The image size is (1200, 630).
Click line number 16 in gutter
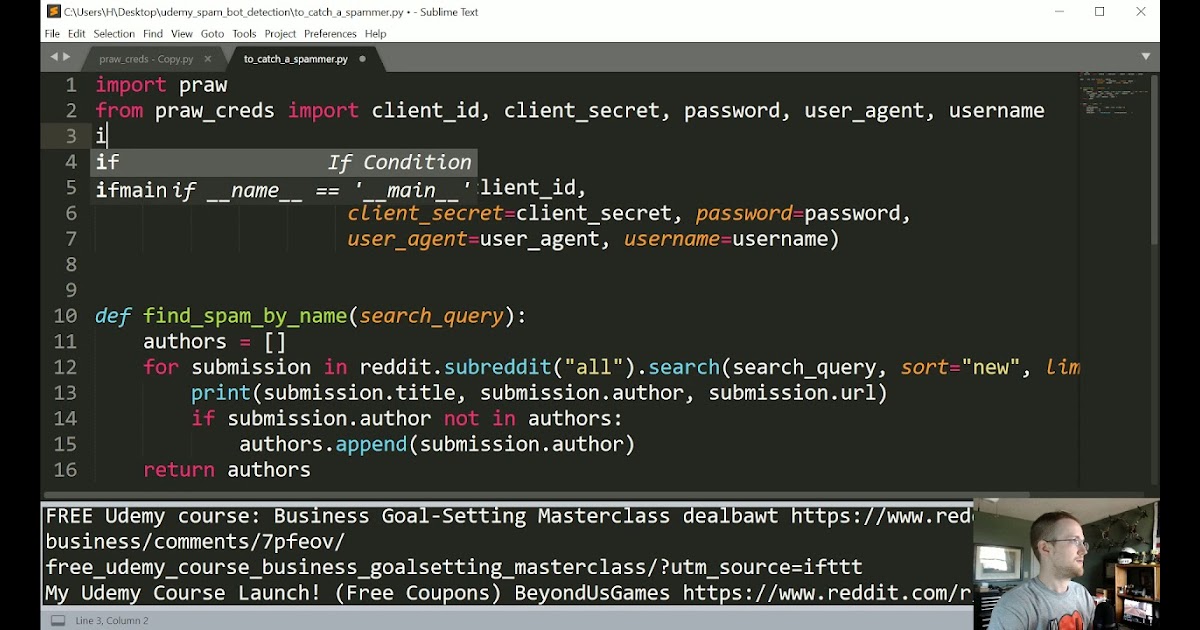coord(65,470)
